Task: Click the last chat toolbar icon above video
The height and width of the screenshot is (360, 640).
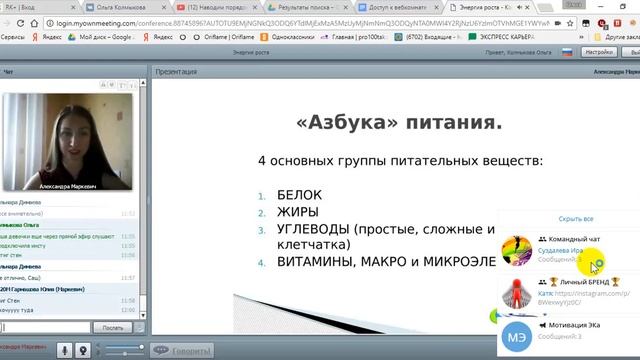Action: point(133,85)
